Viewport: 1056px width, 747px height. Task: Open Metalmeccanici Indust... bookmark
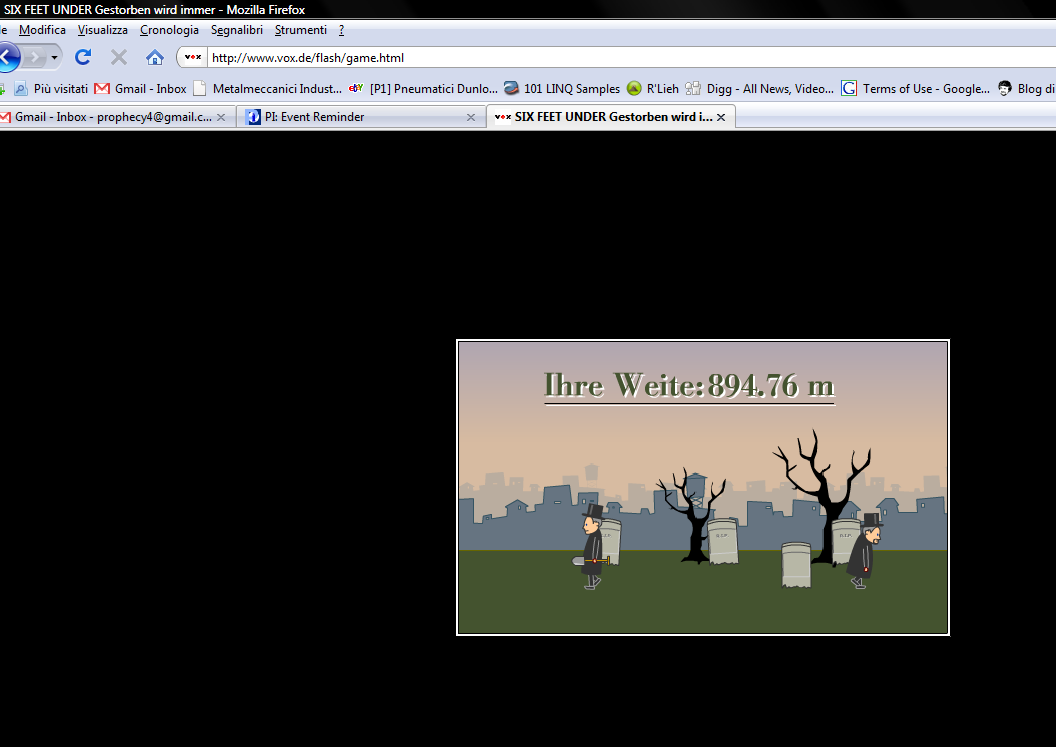click(267, 88)
